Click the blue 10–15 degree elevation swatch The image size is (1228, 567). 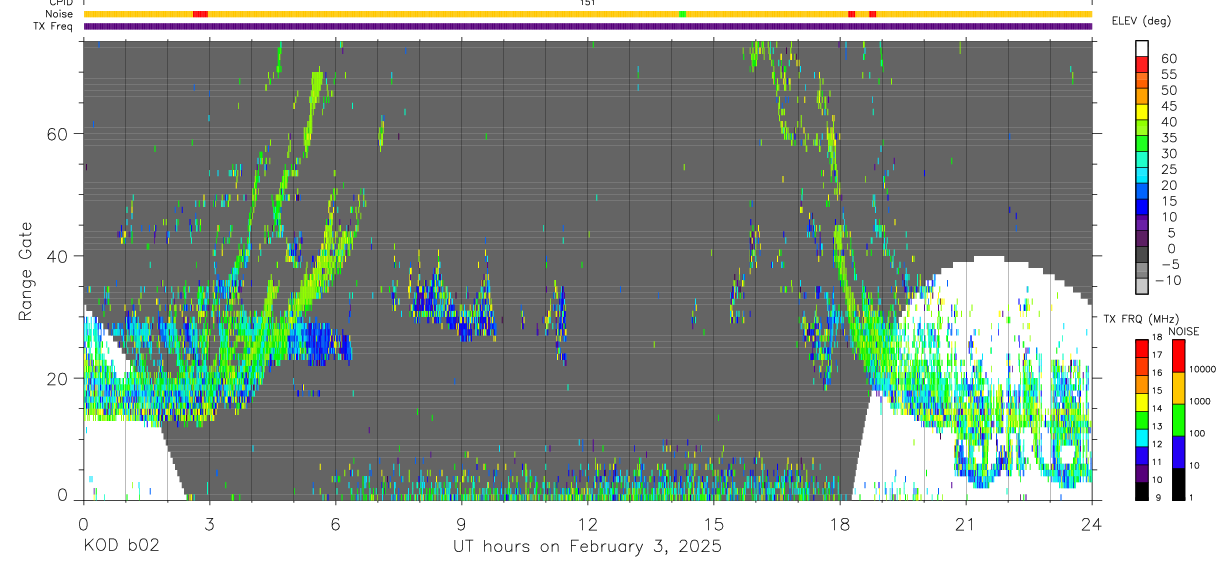pos(1142,208)
